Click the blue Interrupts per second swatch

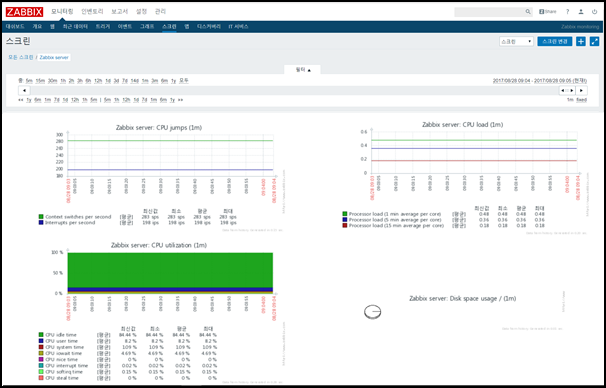pyautogui.click(x=41, y=223)
